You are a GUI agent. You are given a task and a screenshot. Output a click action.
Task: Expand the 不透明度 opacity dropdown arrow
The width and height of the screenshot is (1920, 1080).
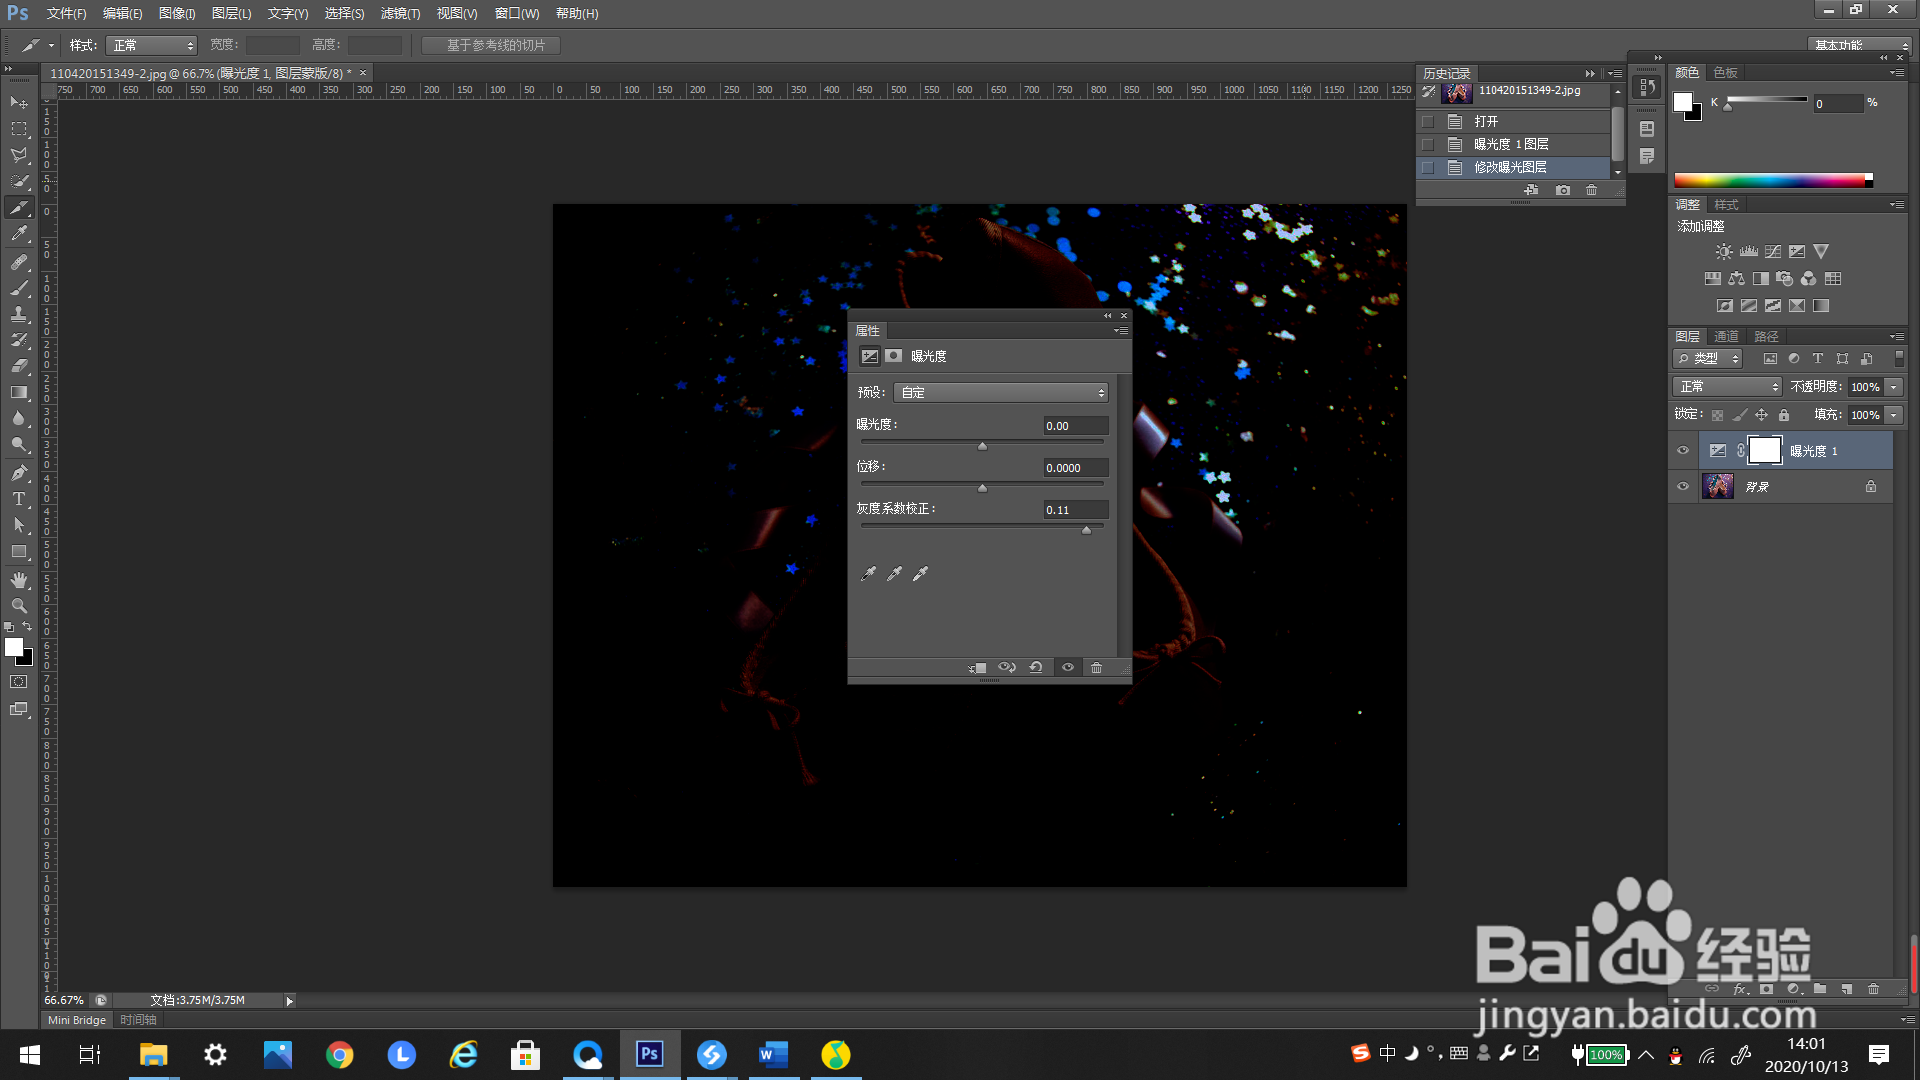1893,387
